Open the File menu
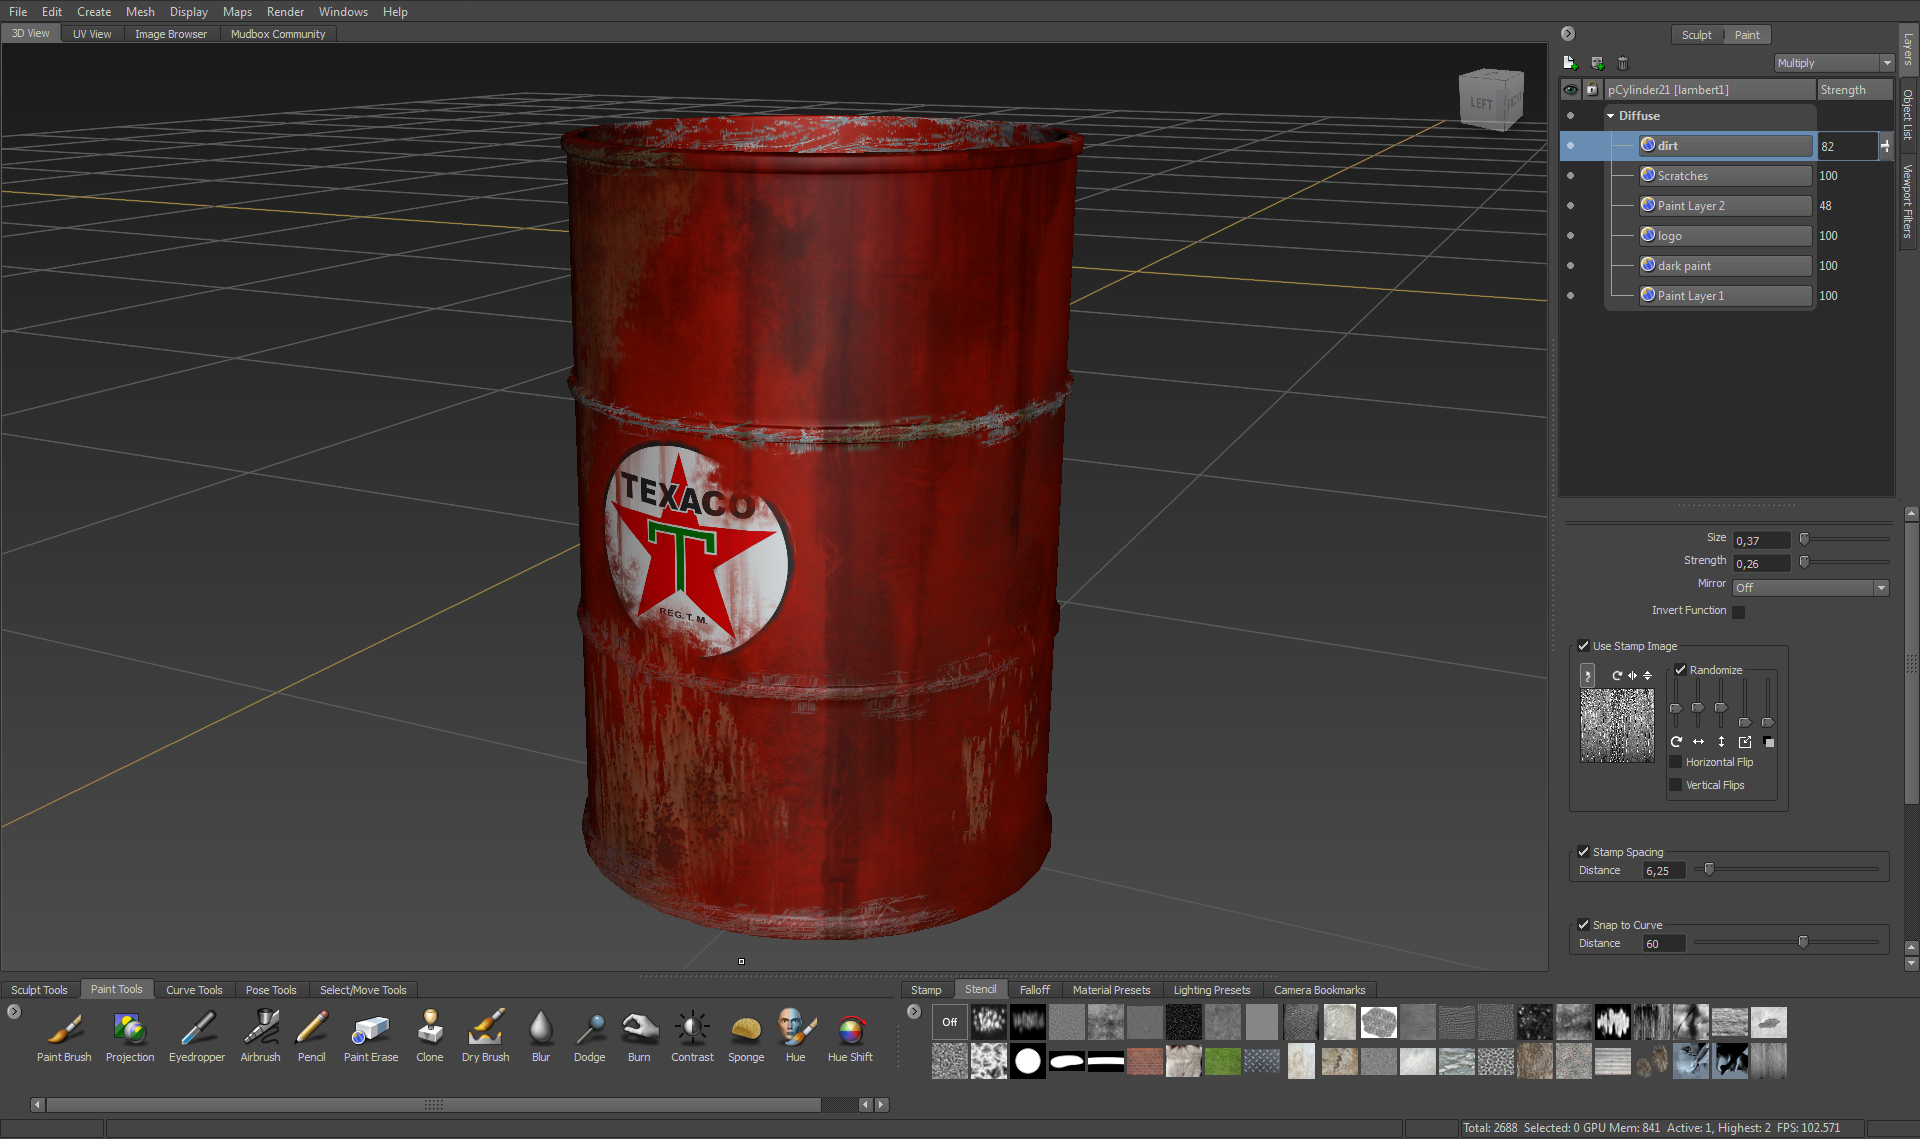 click(x=18, y=12)
